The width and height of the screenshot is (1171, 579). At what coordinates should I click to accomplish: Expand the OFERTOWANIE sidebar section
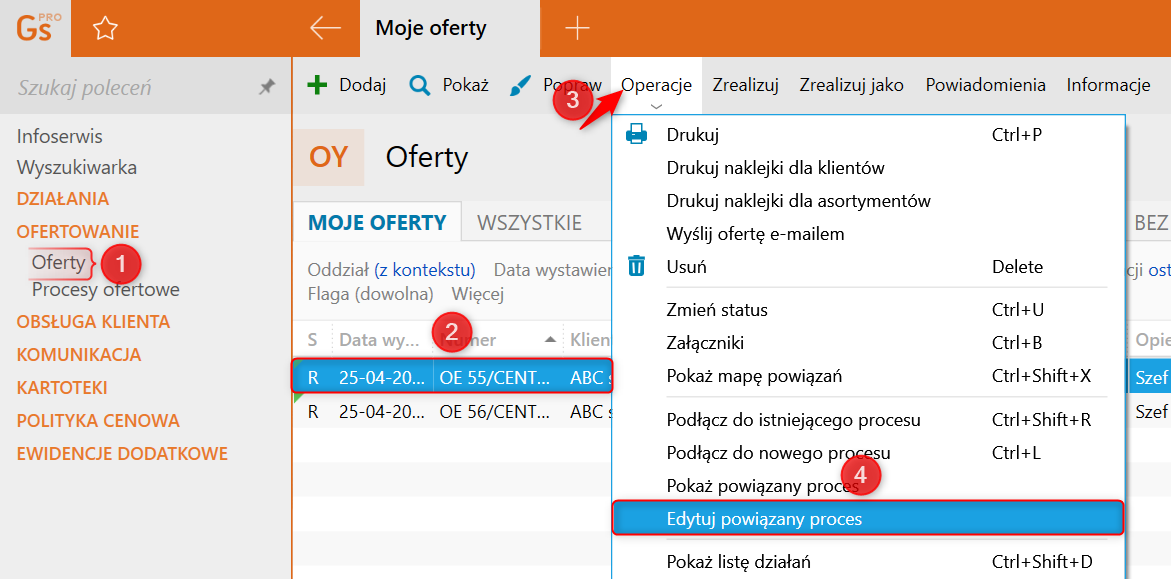[78, 231]
